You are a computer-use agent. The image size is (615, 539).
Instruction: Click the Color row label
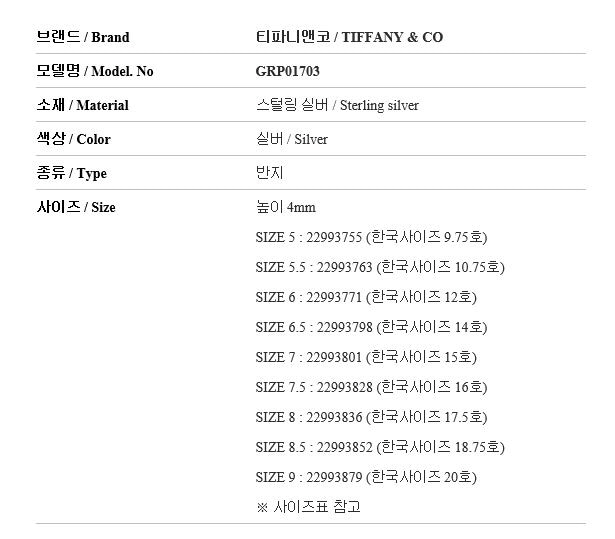coord(73,139)
